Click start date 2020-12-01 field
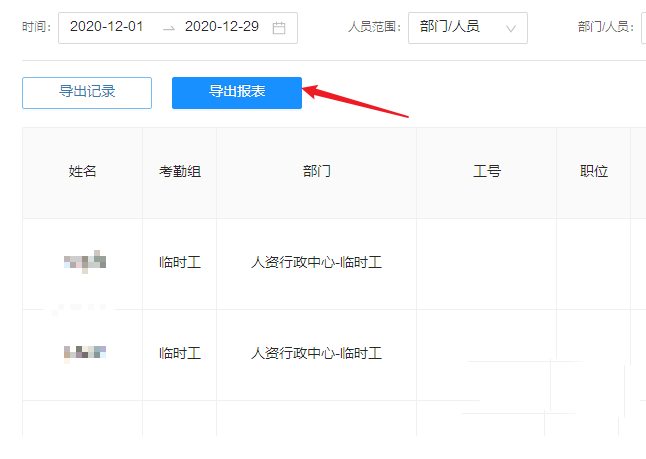 coord(107,27)
